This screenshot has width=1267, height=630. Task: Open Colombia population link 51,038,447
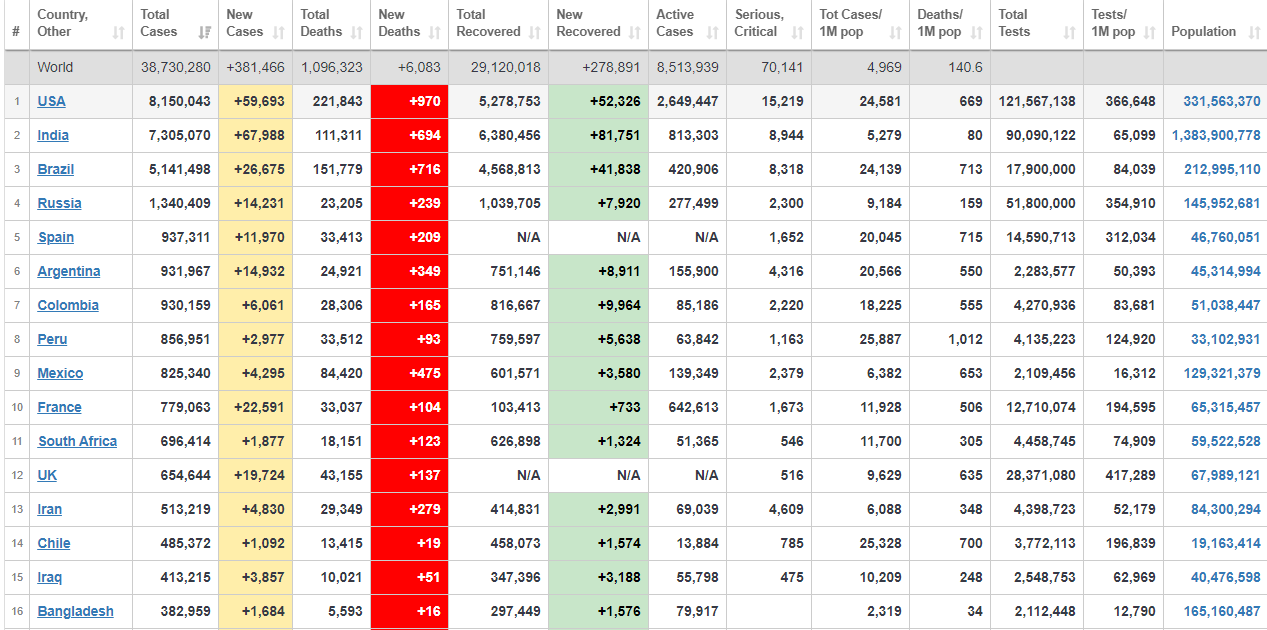[1226, 305]
